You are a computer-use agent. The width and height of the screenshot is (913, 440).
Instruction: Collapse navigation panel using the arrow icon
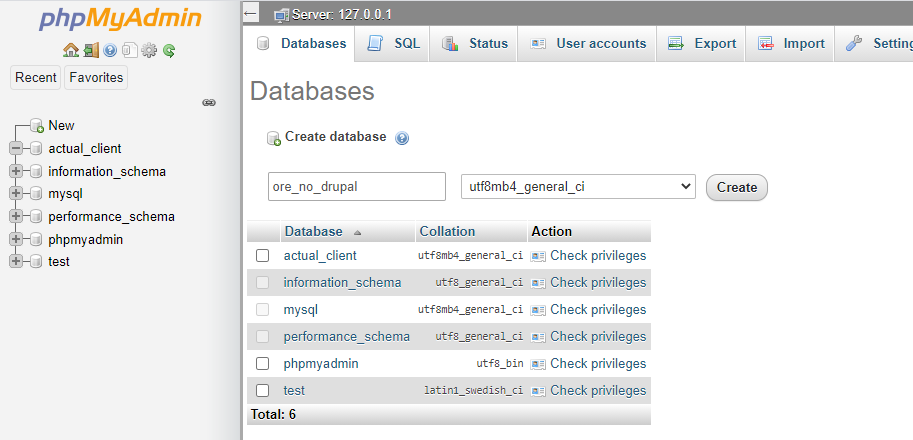point(251,13)
